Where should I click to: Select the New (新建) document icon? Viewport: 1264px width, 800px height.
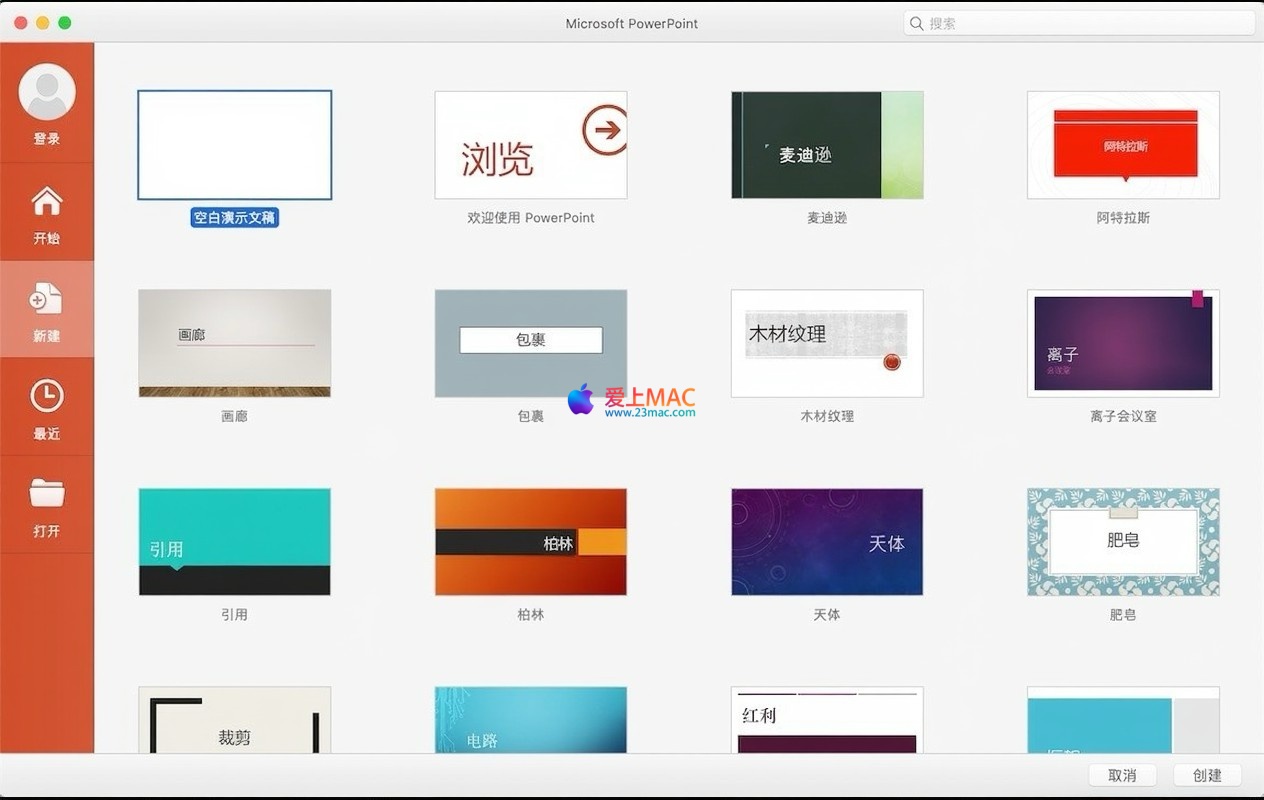point(47,298)
